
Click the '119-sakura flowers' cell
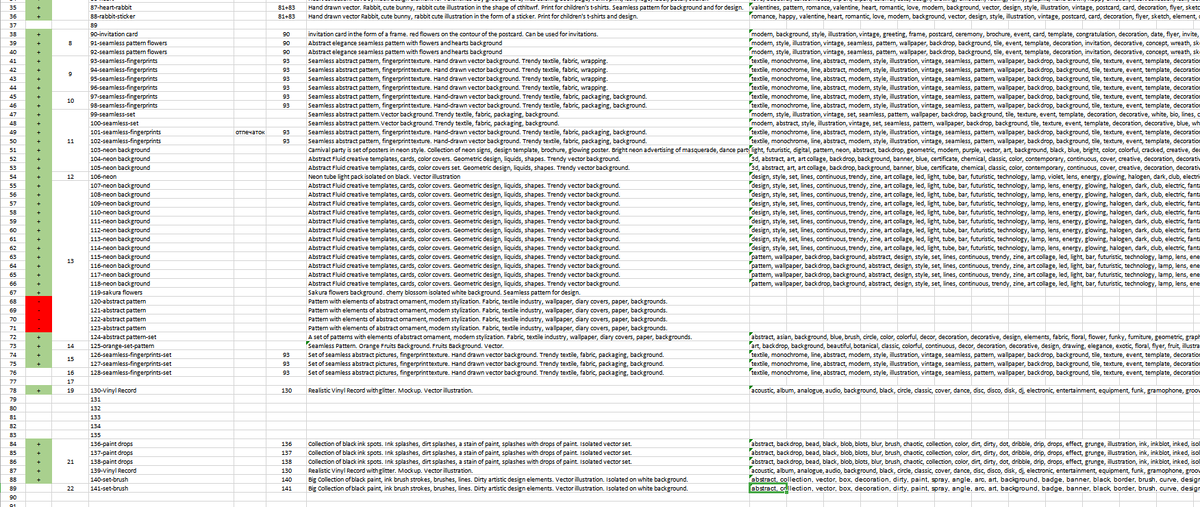click(160, 291)
